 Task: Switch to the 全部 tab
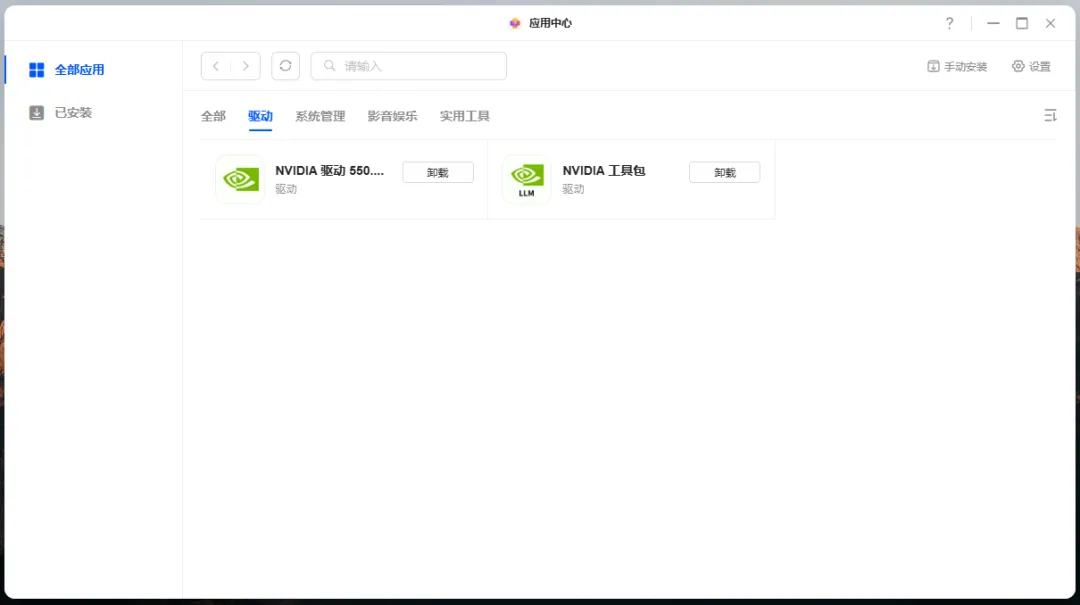point(213,116)
